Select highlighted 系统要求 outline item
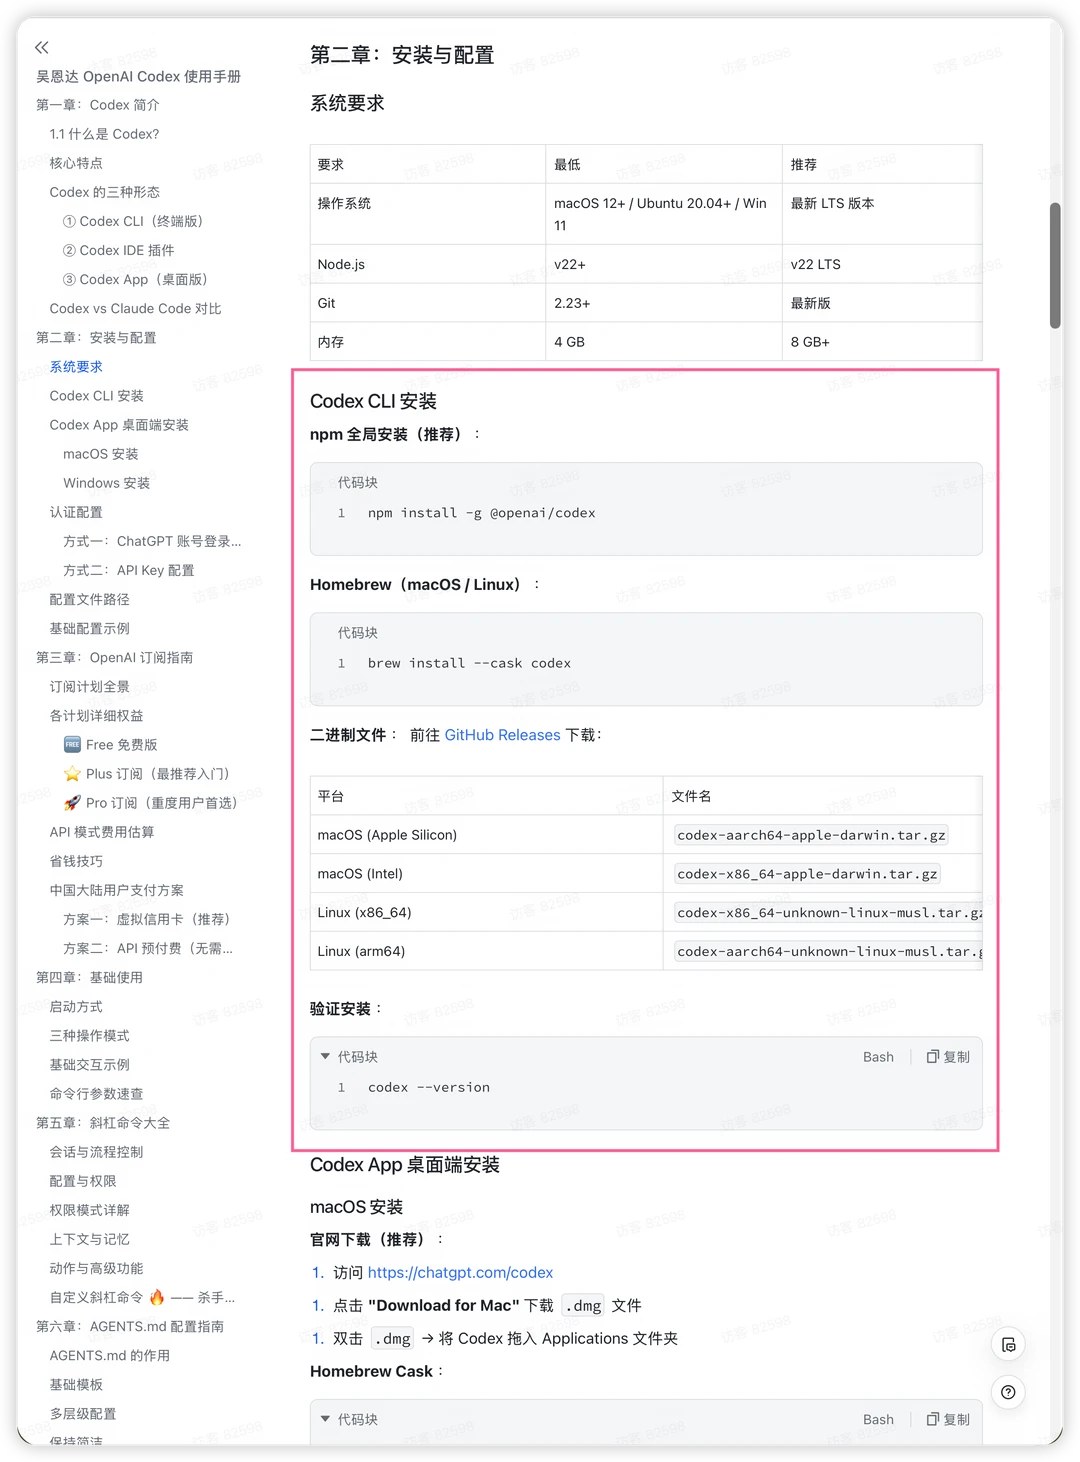The image size is (1080, 1462). click(x=76, y=367)
